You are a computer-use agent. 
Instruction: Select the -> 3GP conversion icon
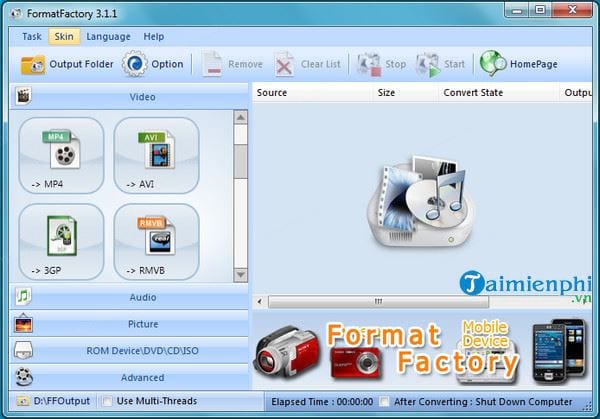point(61,242)
